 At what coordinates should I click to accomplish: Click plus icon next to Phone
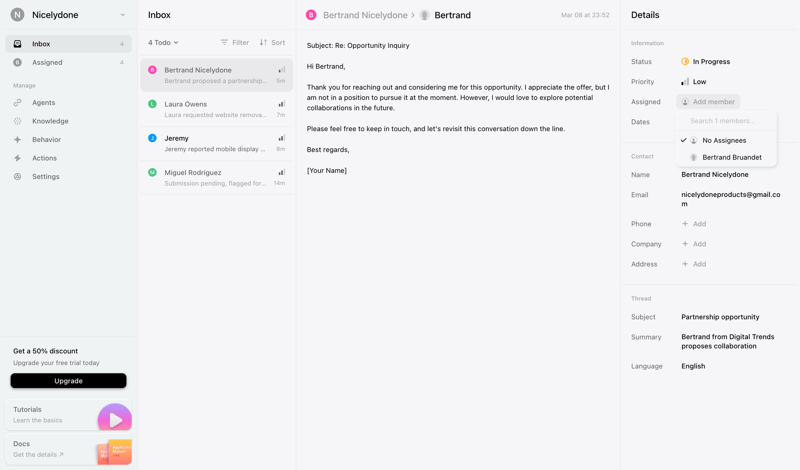point(685,224)
